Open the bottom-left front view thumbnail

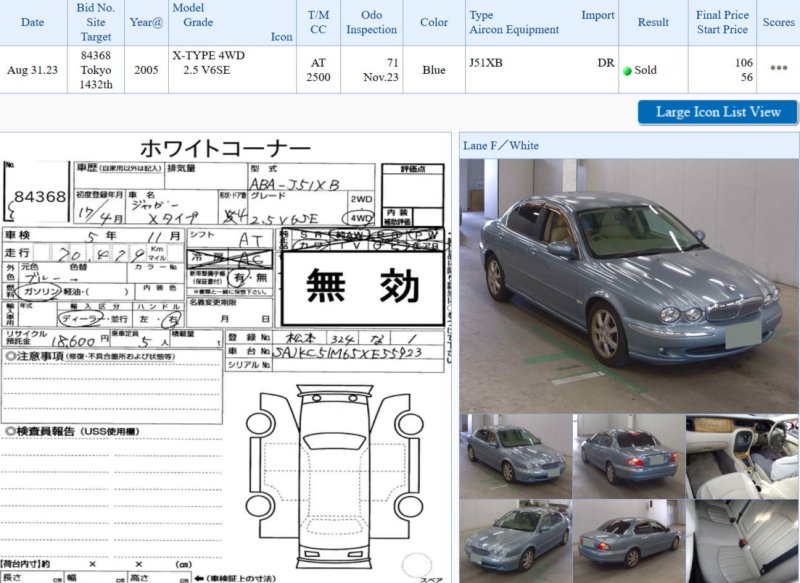[x=515, y=541]
